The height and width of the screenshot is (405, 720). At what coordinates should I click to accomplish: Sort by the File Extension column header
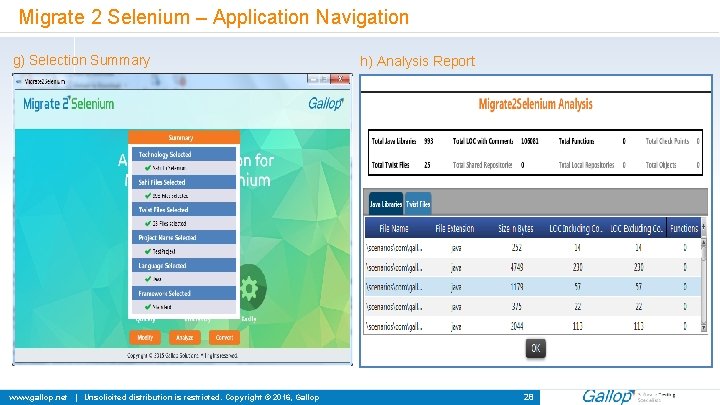tap(455, 228)
